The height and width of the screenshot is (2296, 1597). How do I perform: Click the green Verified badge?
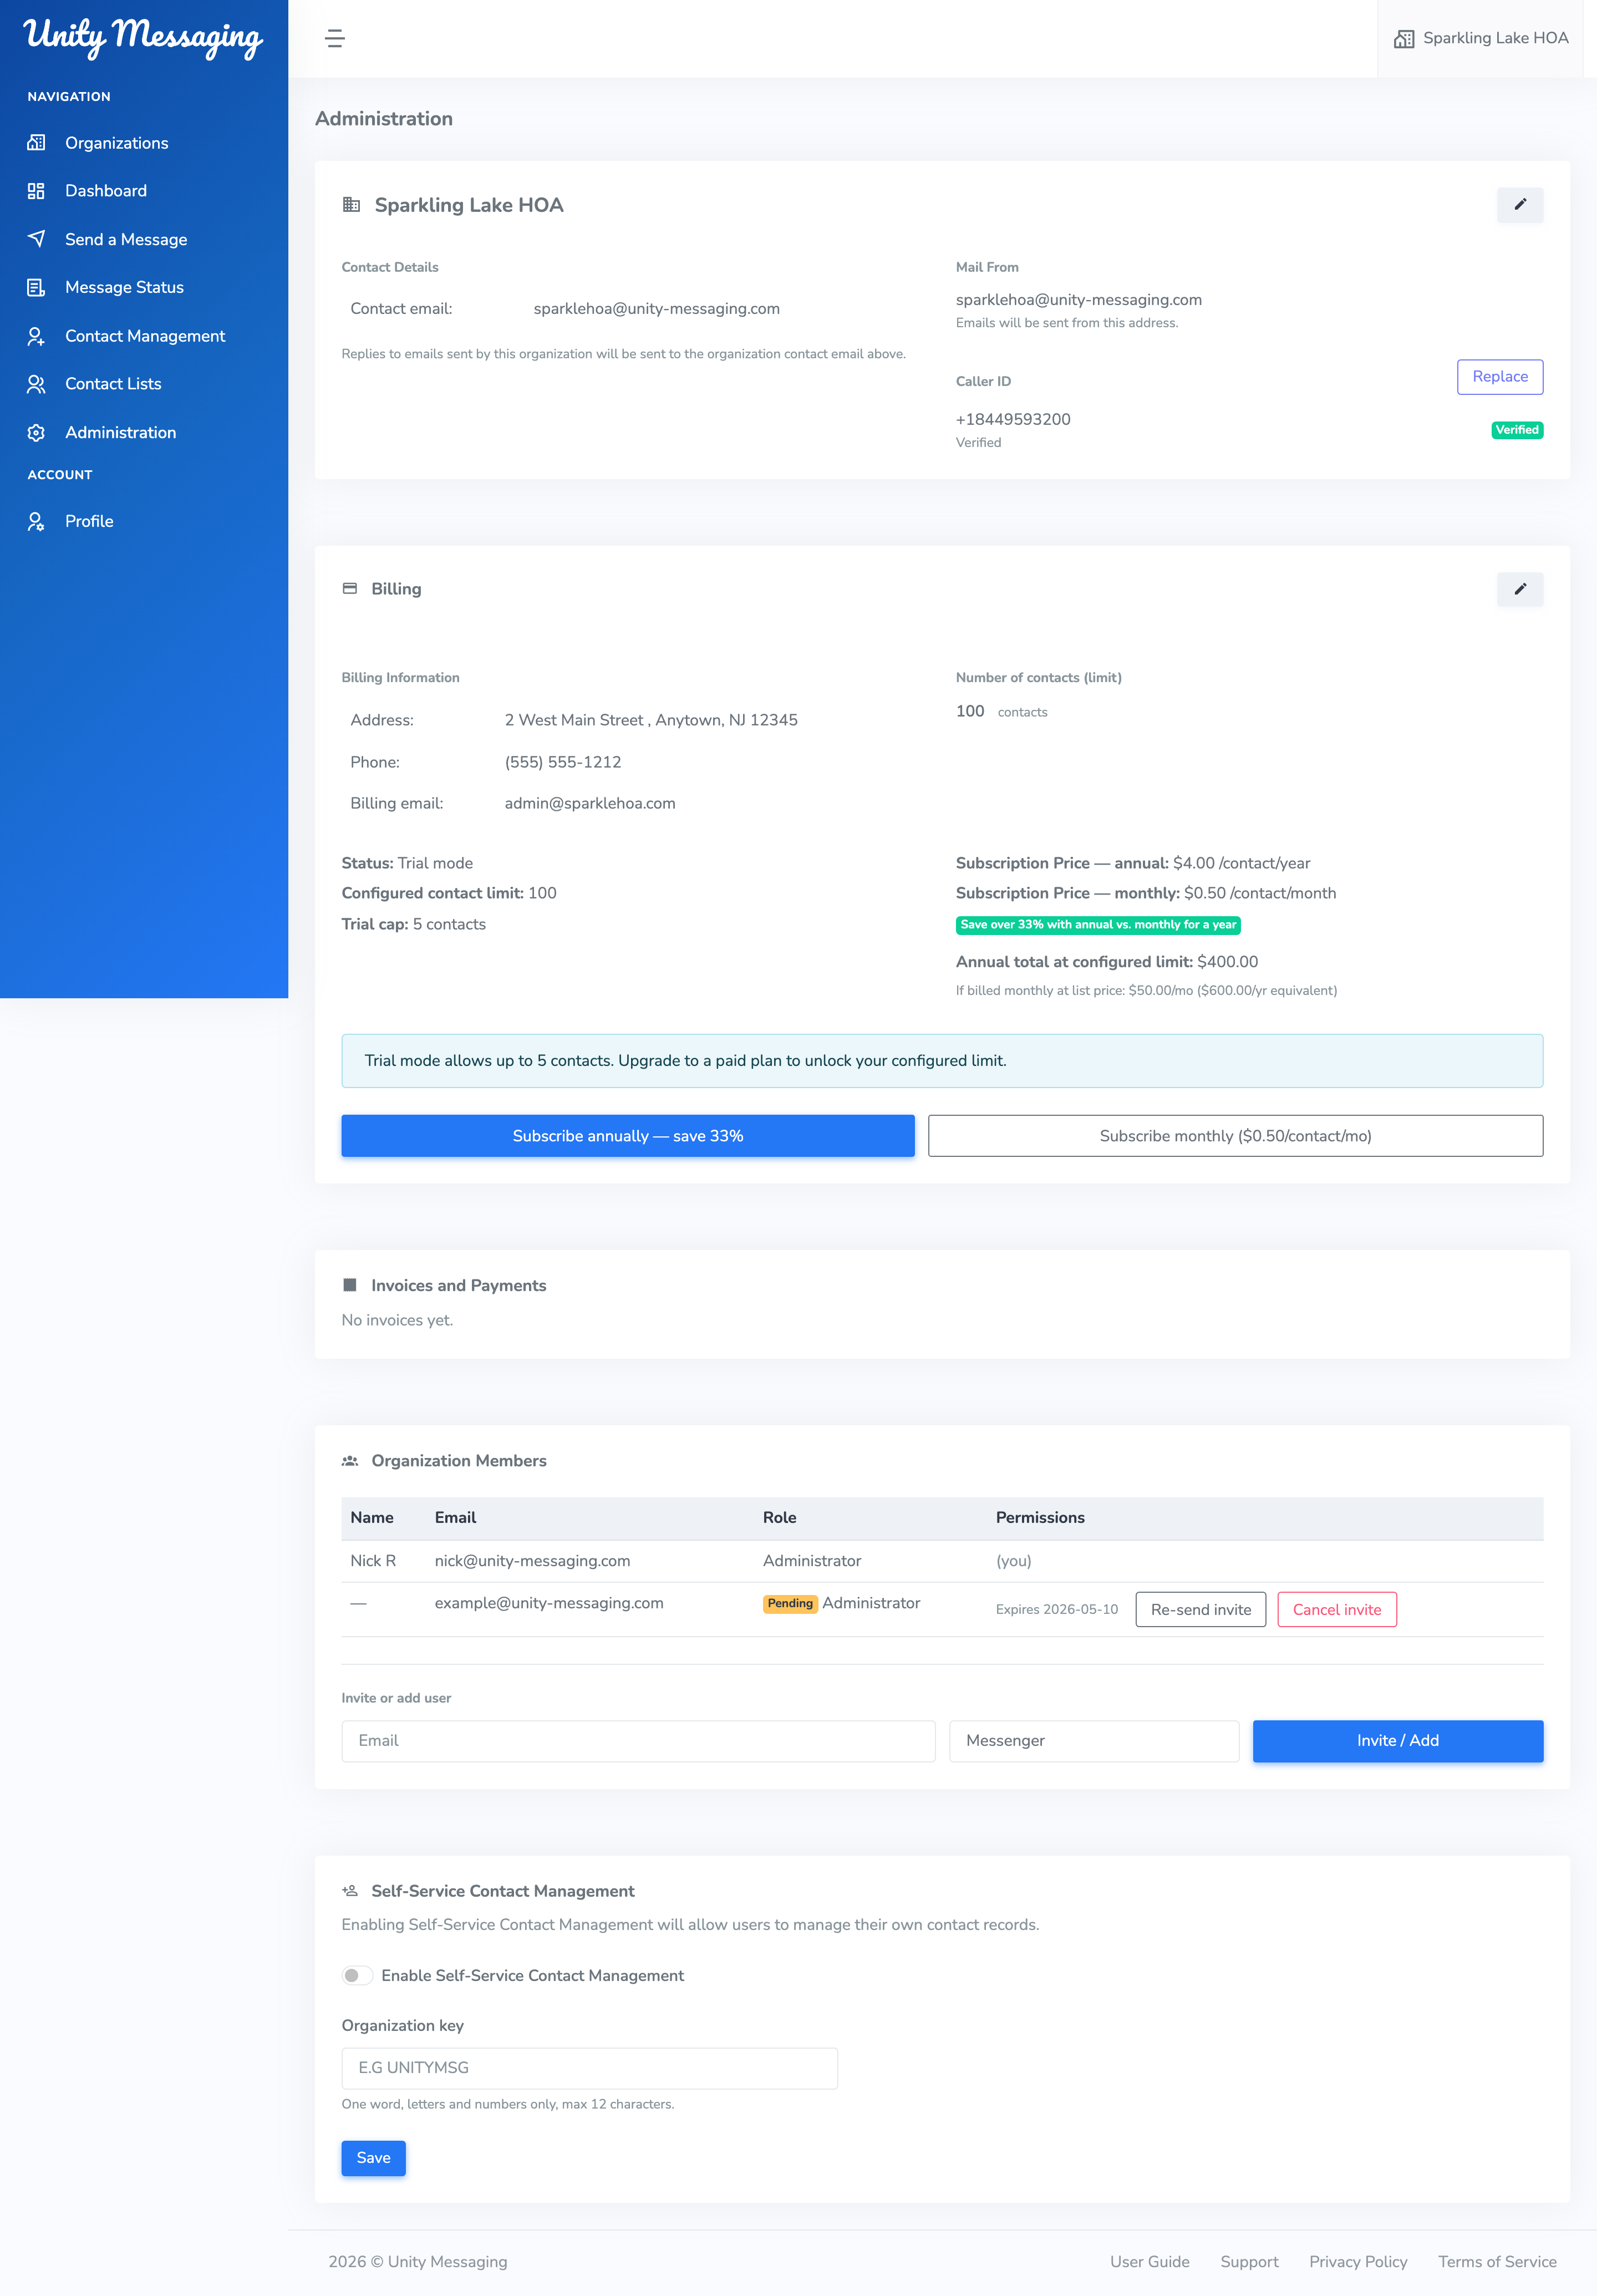click(x=1517, y=430)
